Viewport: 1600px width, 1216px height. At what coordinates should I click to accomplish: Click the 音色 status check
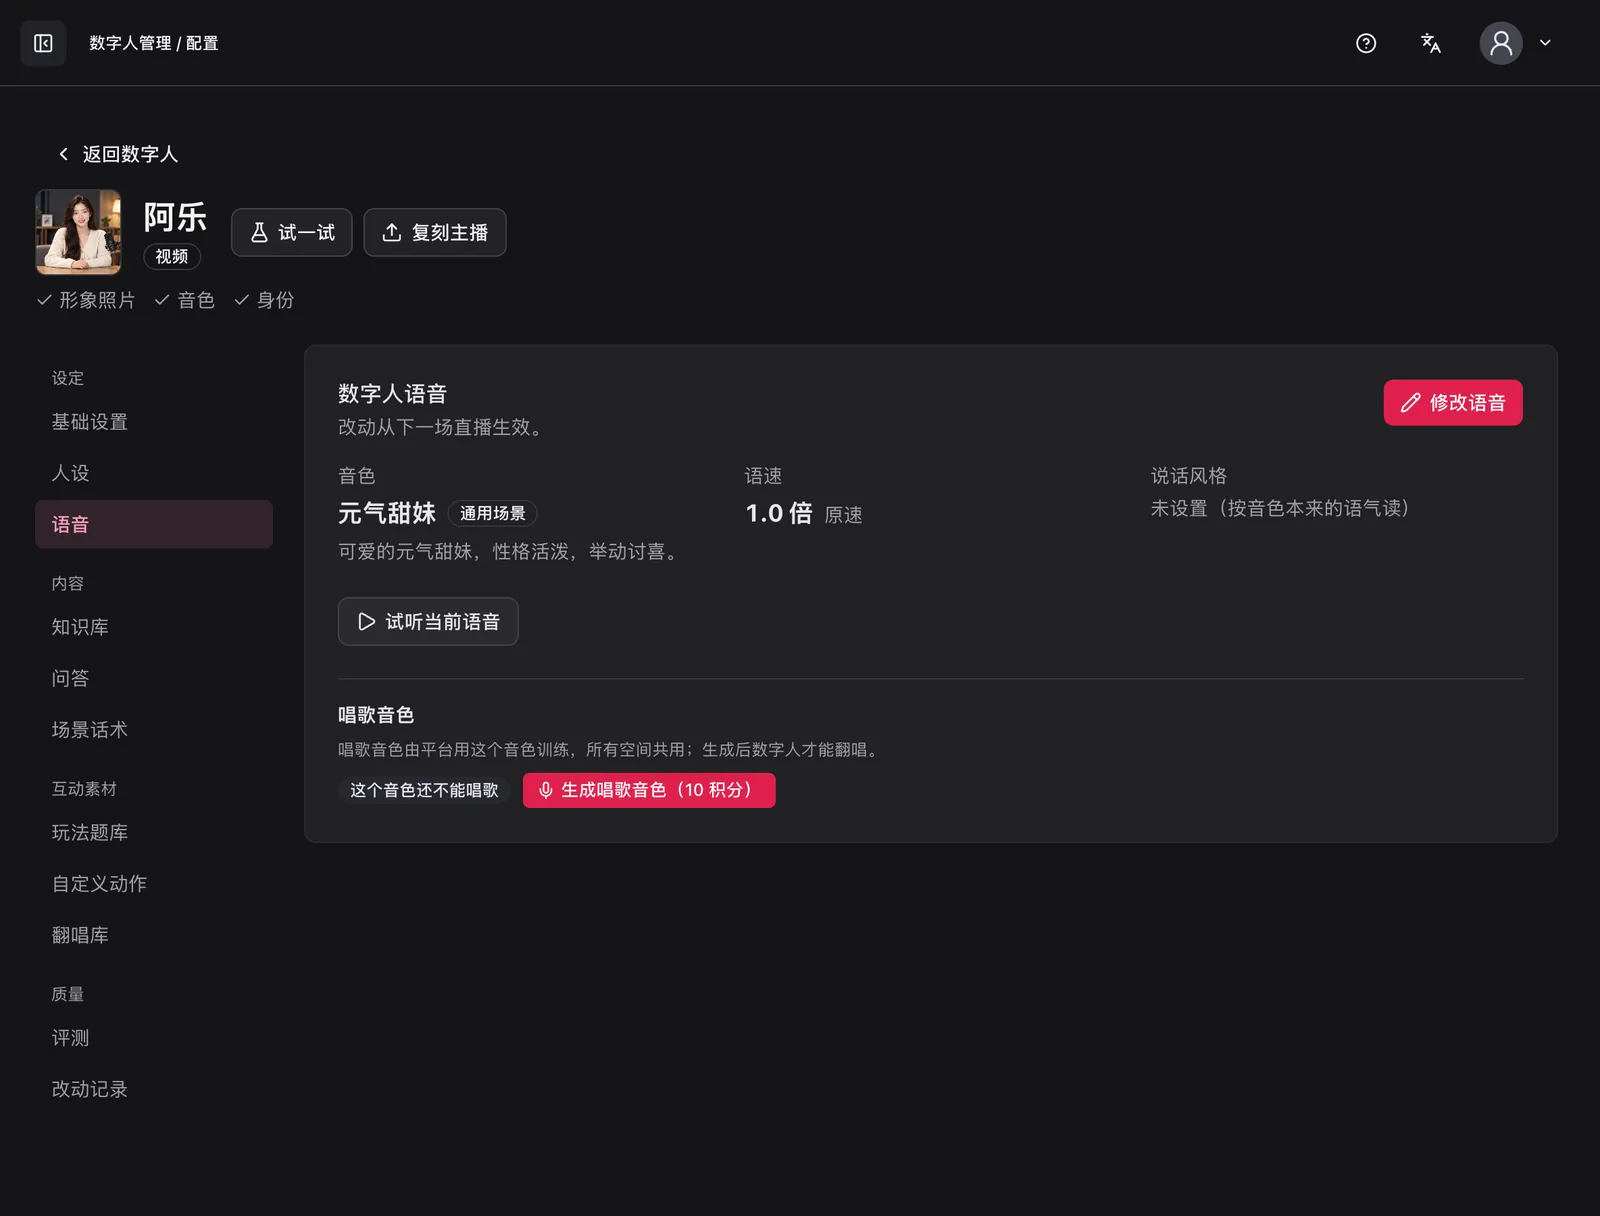pyautogui.click(x=185, y=300)
